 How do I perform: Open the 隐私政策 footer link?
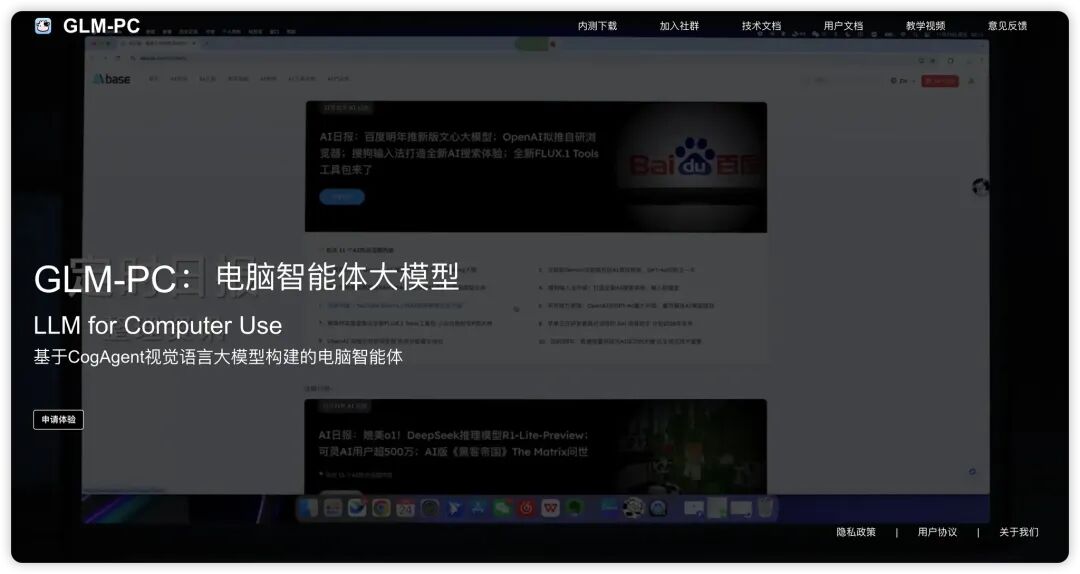coord(856,532)
